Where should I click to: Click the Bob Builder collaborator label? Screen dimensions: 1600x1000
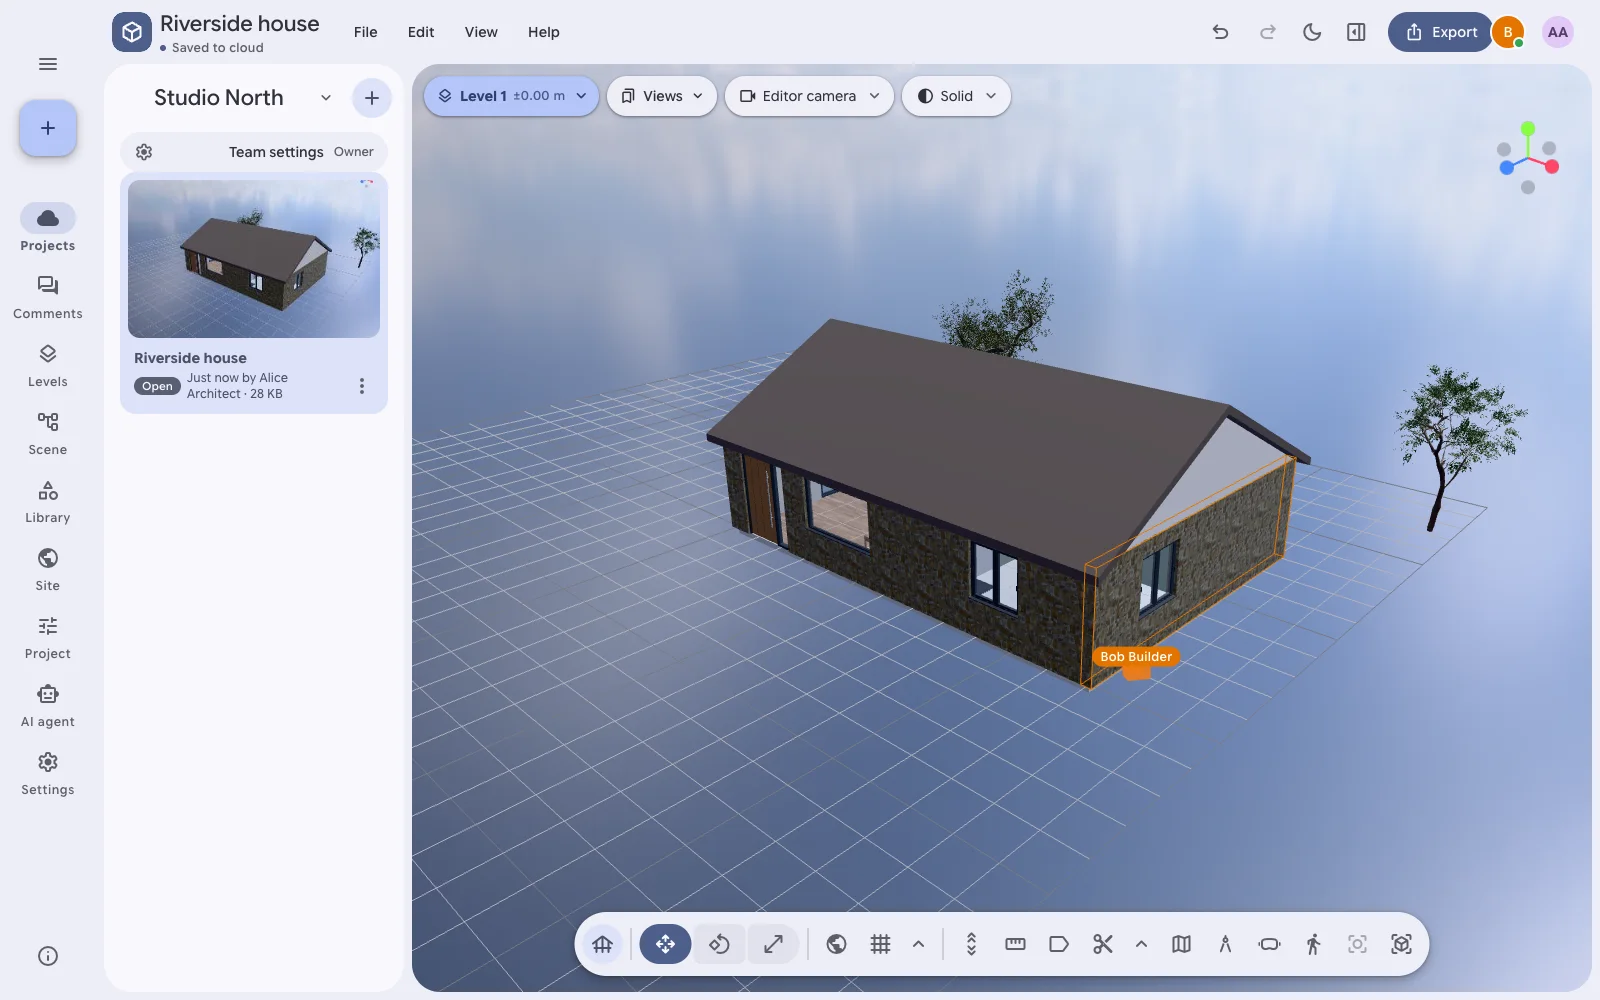(x=1136, y=657)
